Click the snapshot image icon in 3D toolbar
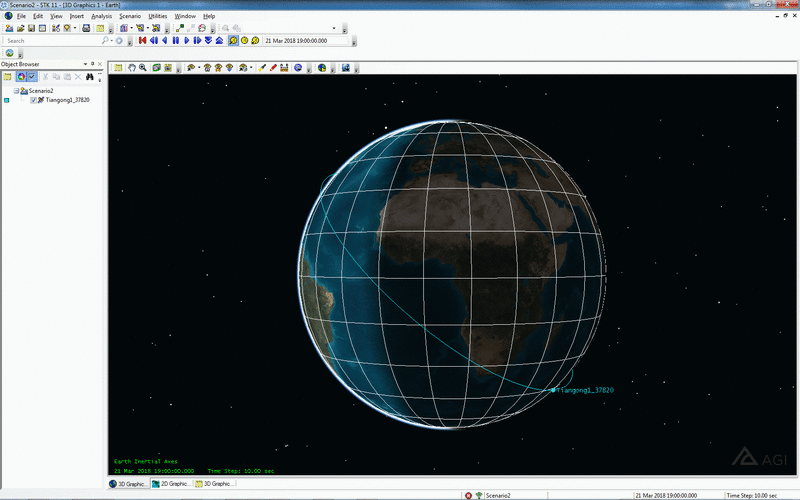800x500 pixels. (x=346, y=67)
